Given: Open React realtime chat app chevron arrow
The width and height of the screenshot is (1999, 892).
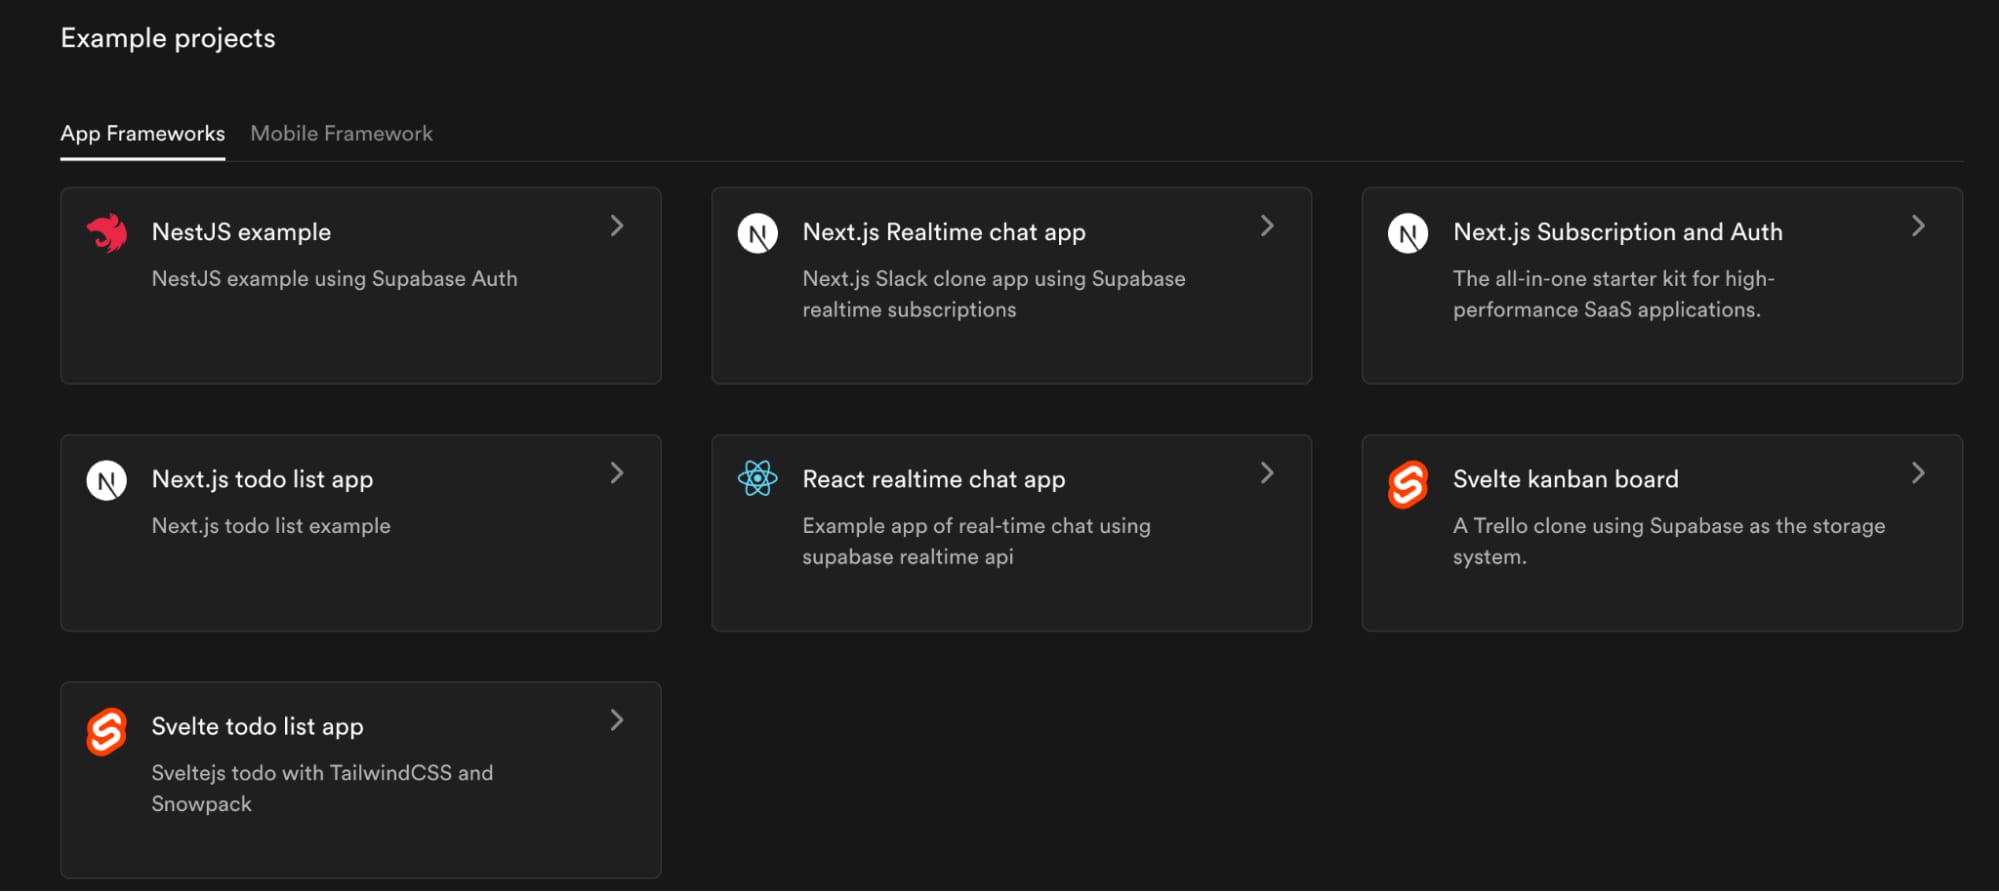Looking at the screenshot, I should [1267, 473].
